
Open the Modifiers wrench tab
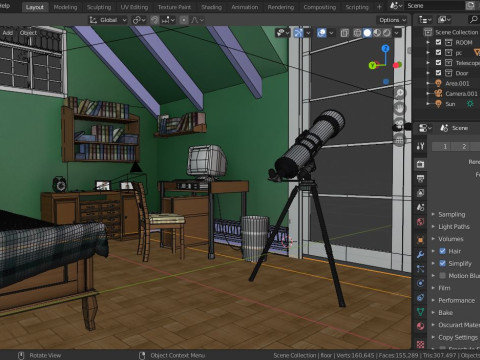(x=420, y=254)
